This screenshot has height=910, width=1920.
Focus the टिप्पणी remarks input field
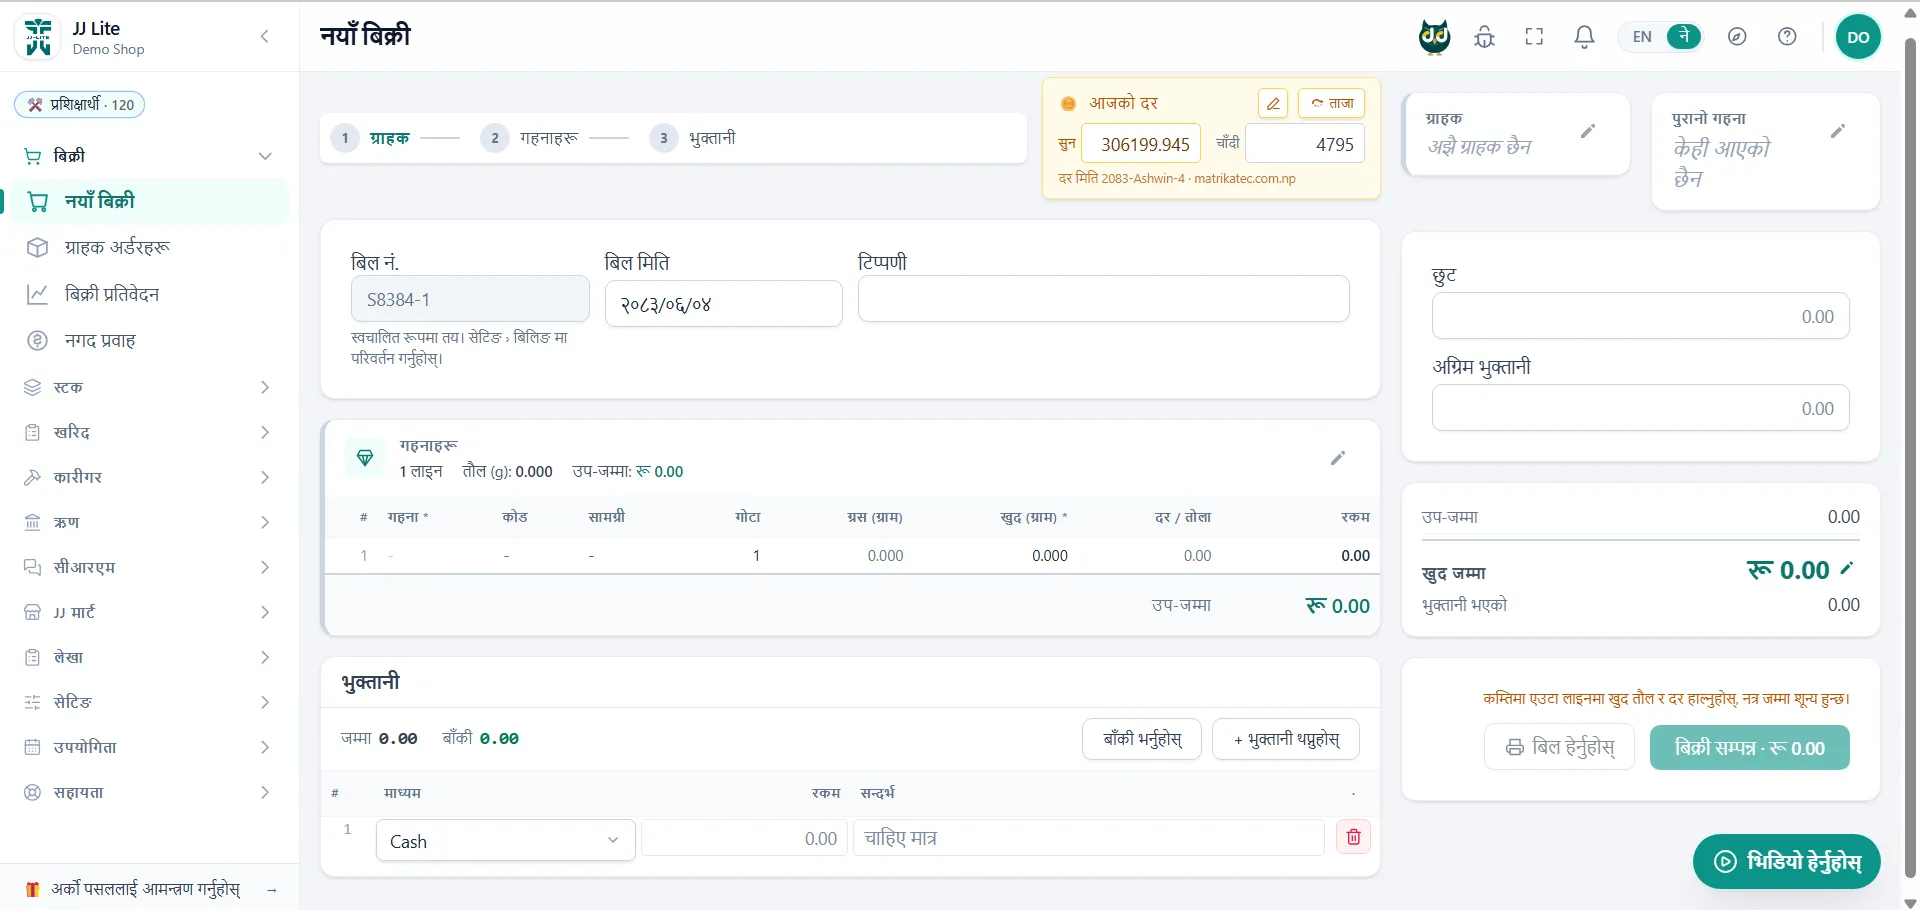(x=1103, y=299)
